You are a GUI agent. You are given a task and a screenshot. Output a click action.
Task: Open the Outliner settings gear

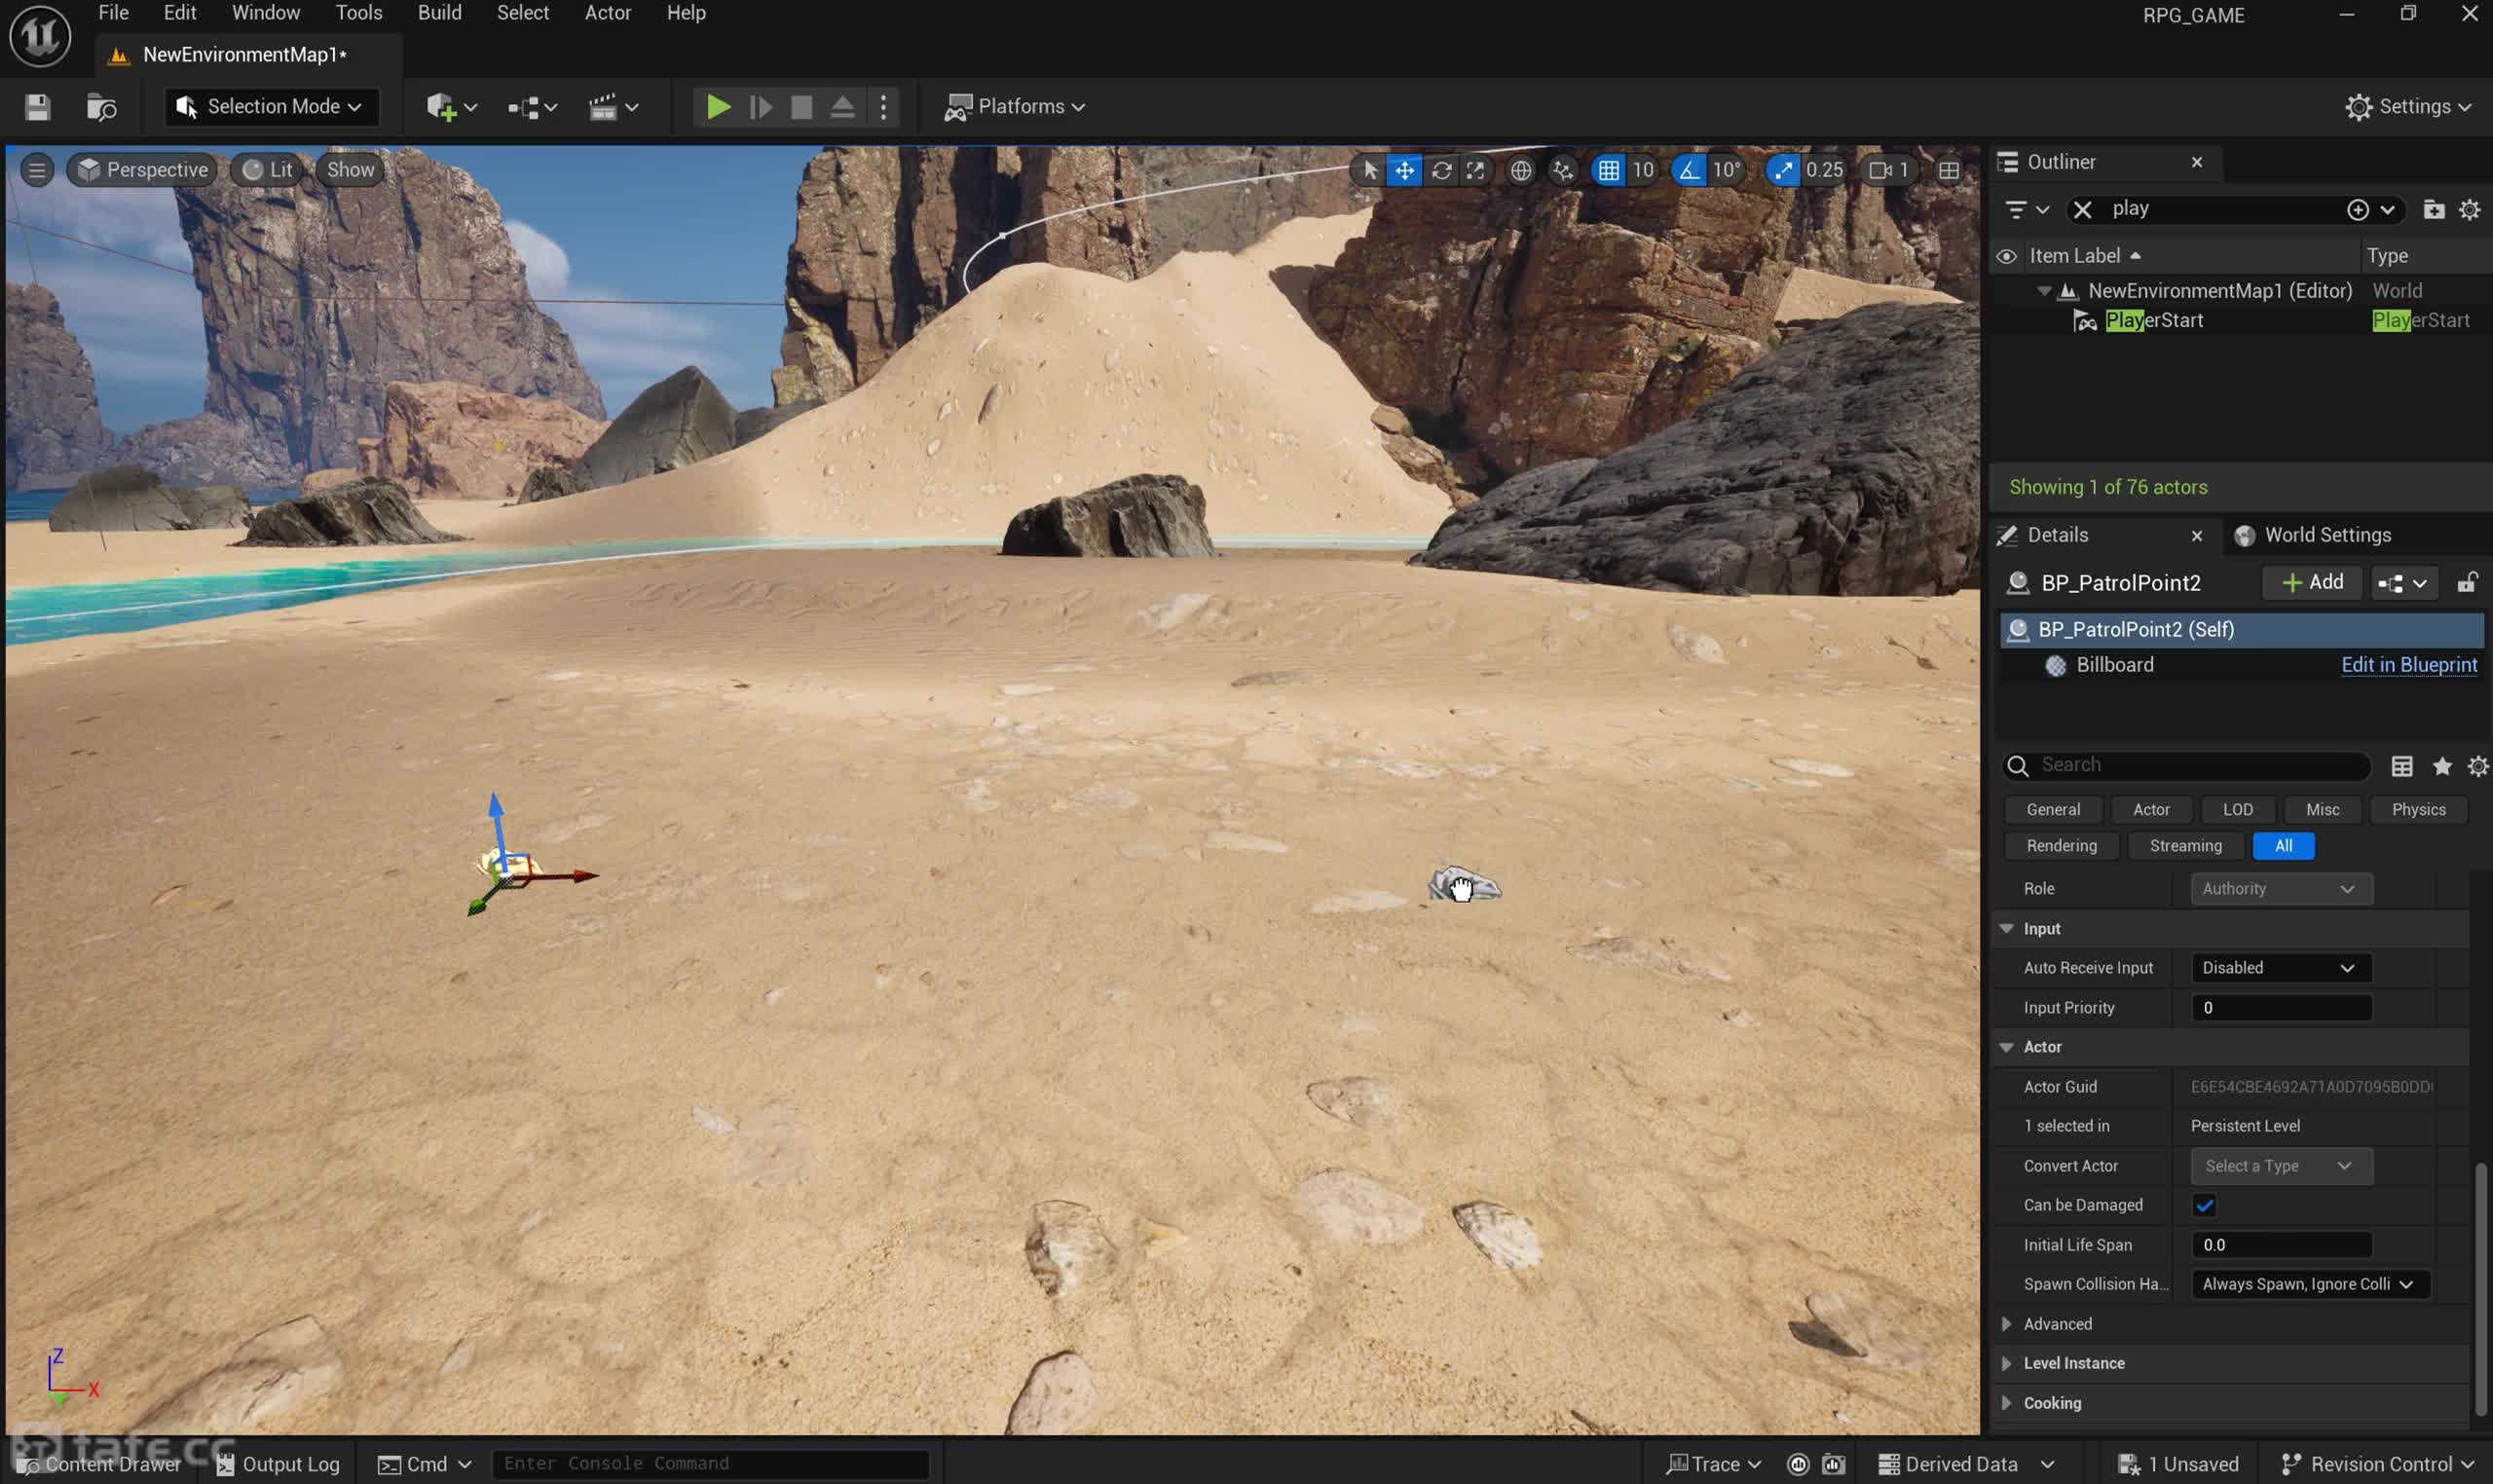point(2469,209)
